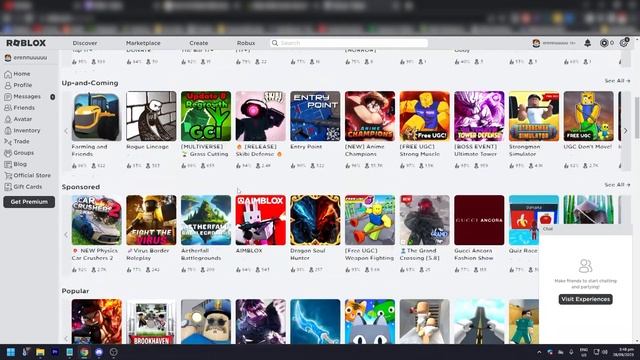Image resolution: width=640 pixels, height=360 pixels.
Task: Click the Get Premium button
Action: coord(29,202)
